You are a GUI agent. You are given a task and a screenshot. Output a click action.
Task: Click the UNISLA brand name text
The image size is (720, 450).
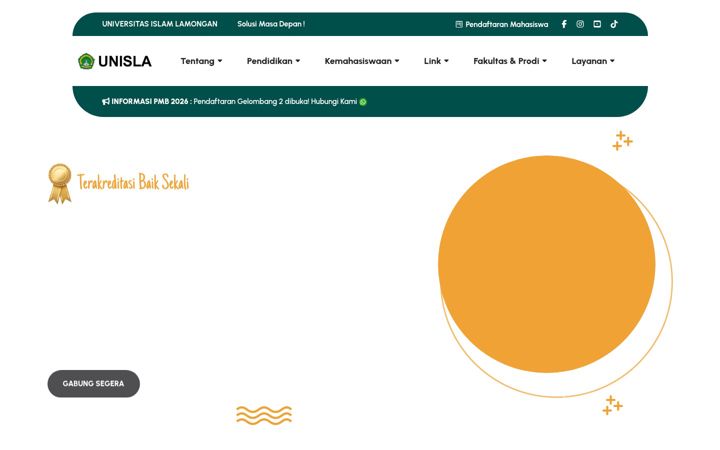[124, 61]
